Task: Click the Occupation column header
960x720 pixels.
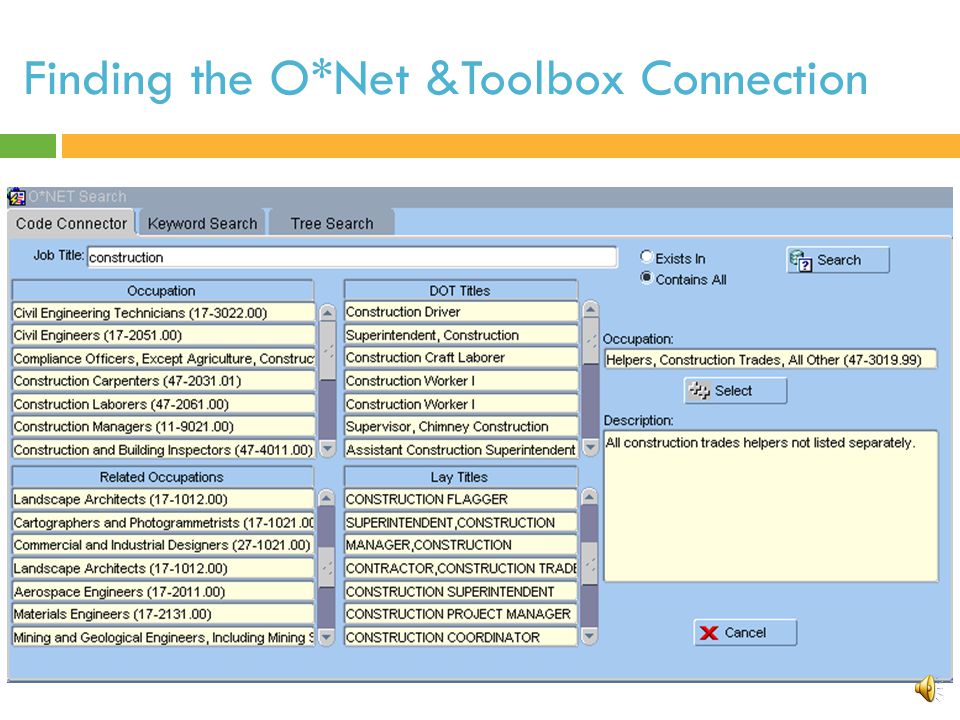Action: (x=162, y=290)
